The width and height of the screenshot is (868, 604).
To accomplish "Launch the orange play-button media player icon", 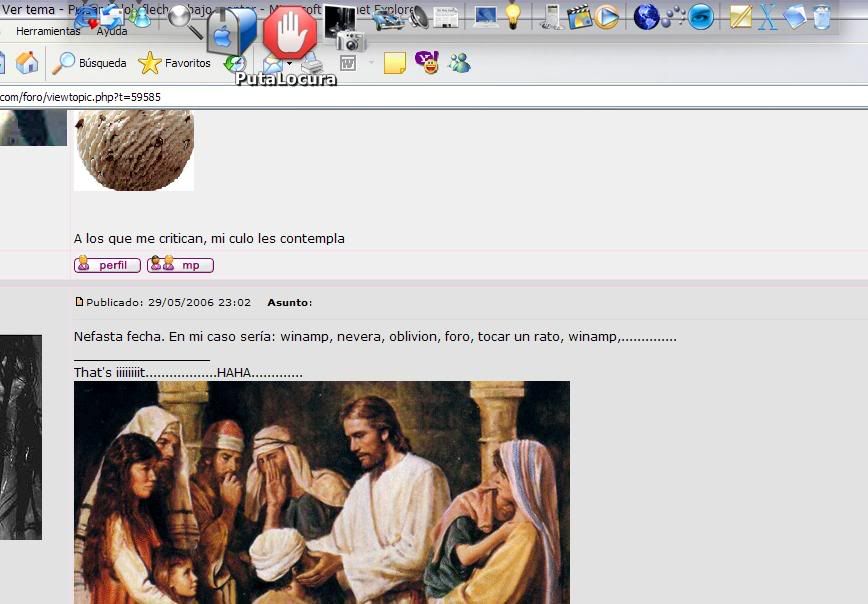I will tap(607, 17).
